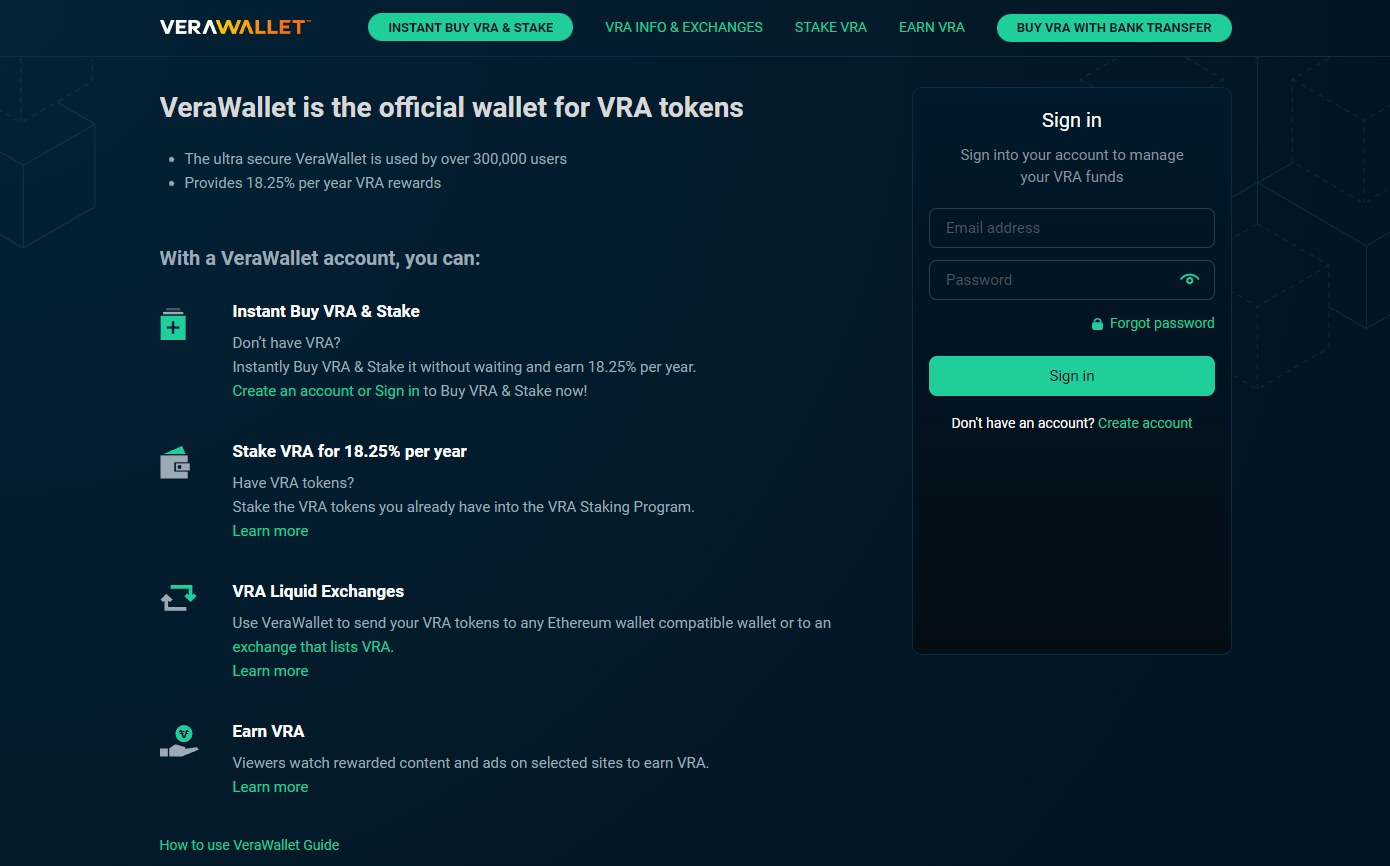The image size is (1390, 866).
Task: Select the Earn VRA navigation item
Action: [932, 28]
